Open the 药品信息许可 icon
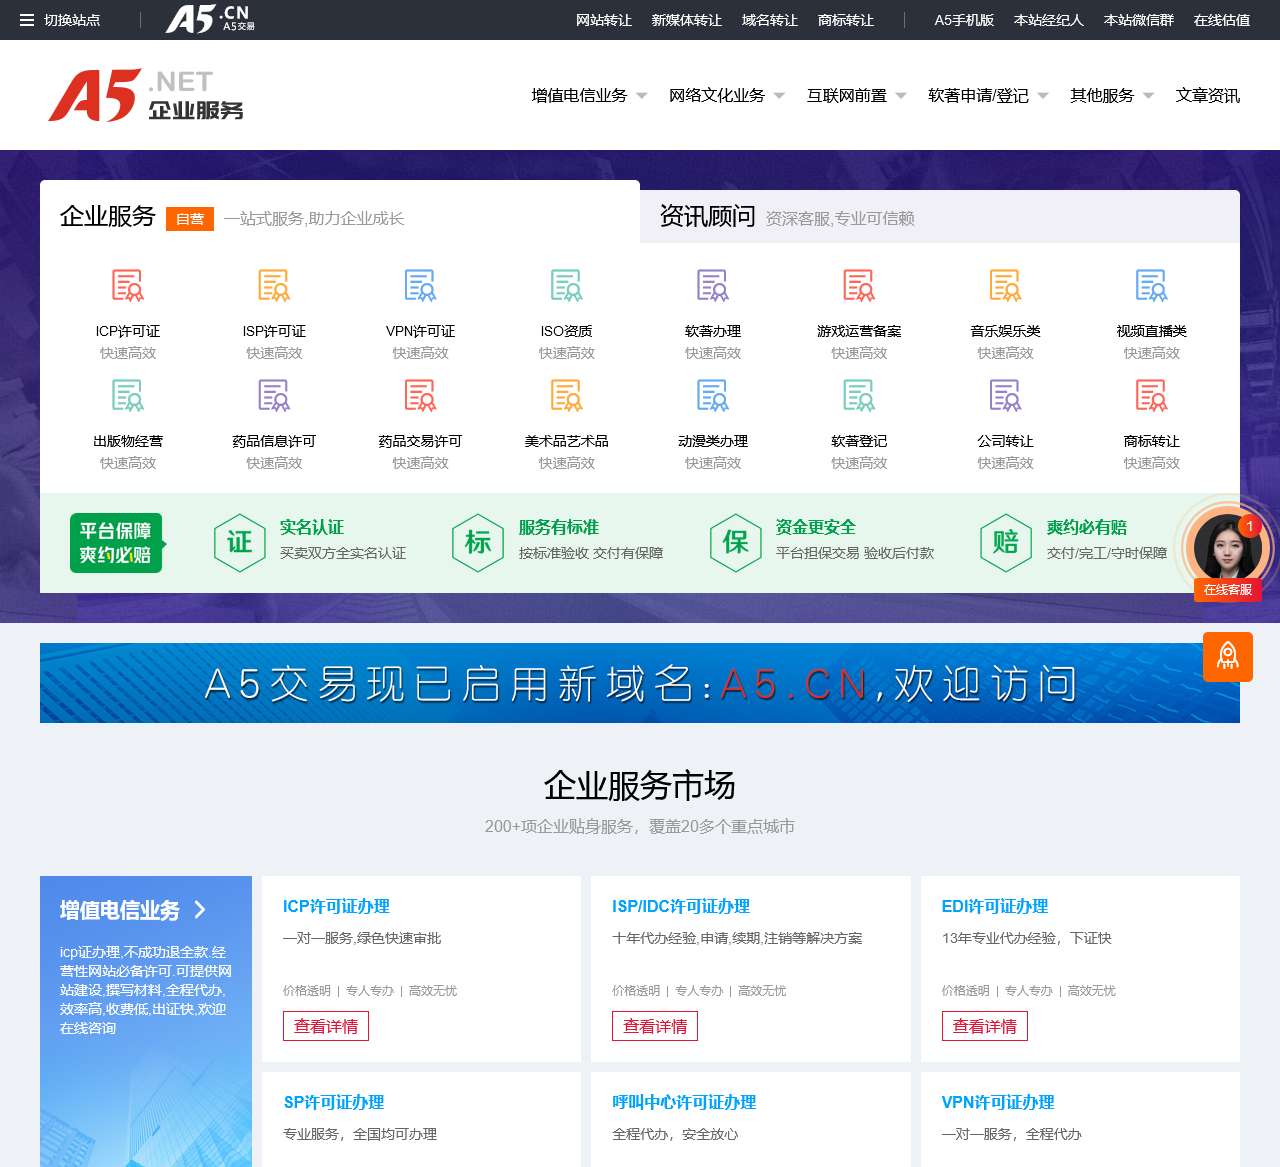This screenshot has width=1280, height=1167. 274,396
